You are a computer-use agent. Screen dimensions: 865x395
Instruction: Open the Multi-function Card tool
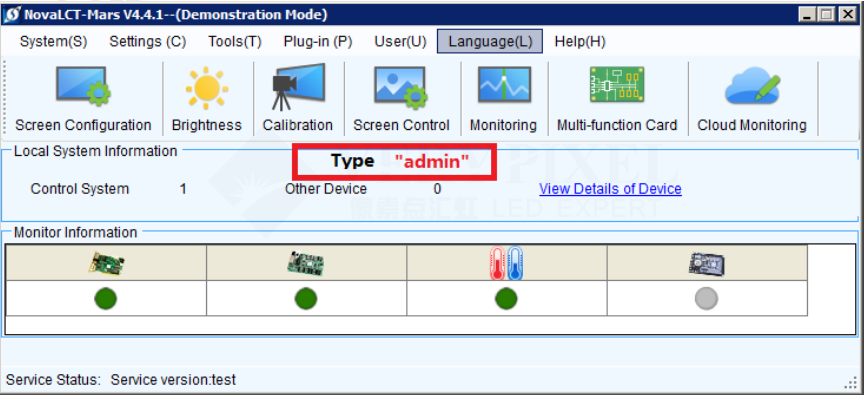pos(617,98)
